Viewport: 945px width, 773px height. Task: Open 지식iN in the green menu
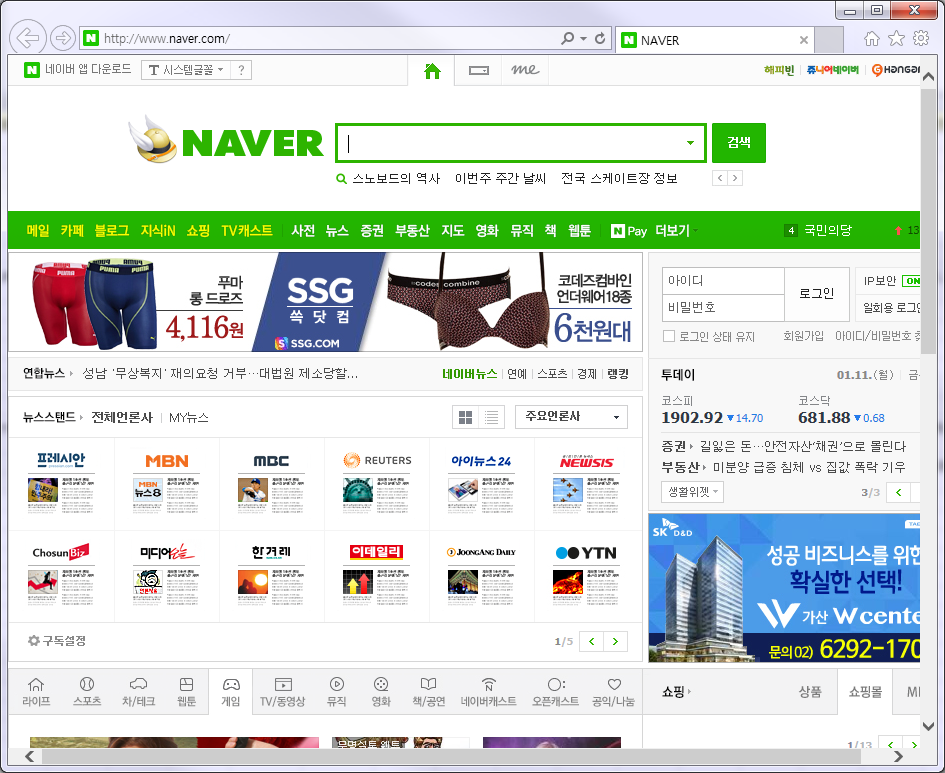[158, 230]
